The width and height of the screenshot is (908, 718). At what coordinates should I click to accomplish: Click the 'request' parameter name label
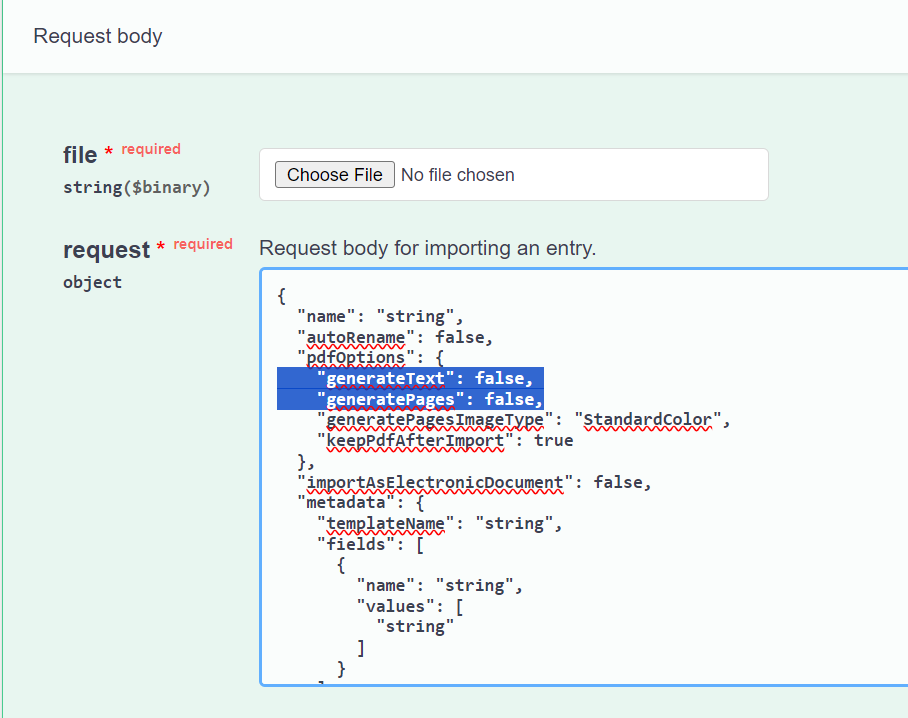pos(107,250)
